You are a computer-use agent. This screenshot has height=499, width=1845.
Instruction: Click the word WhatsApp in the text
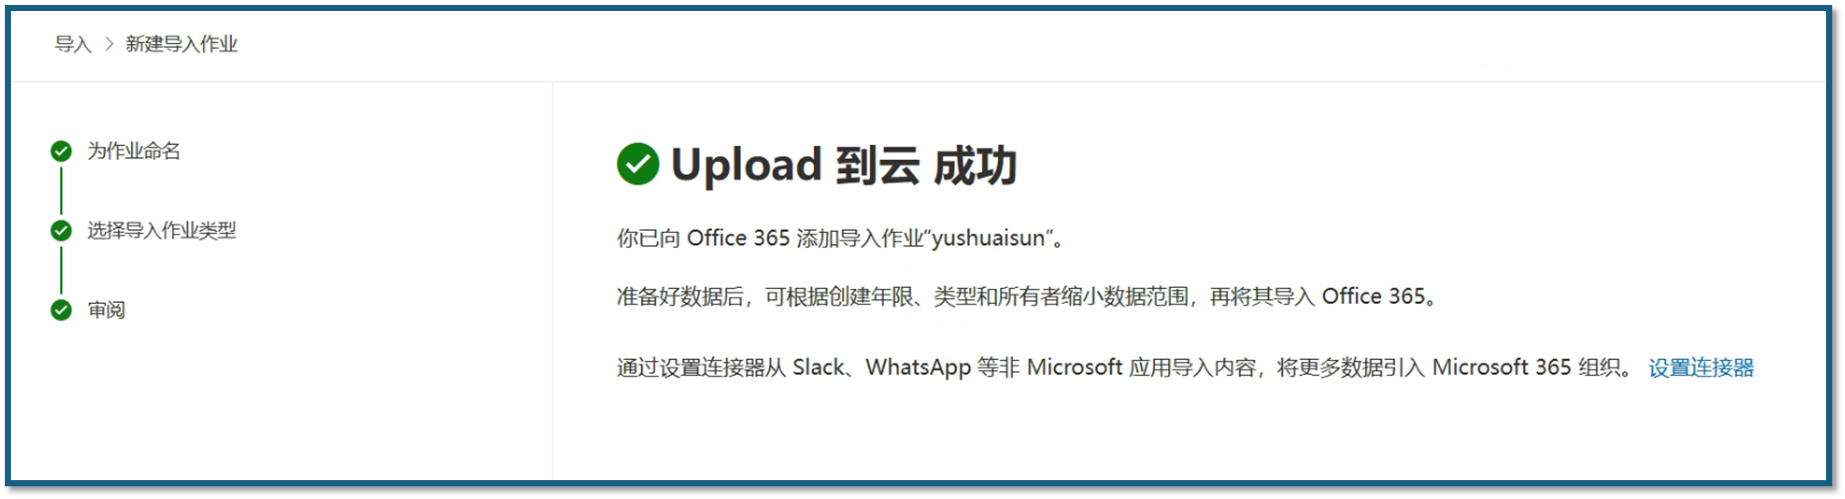click(x=918, y=368)
